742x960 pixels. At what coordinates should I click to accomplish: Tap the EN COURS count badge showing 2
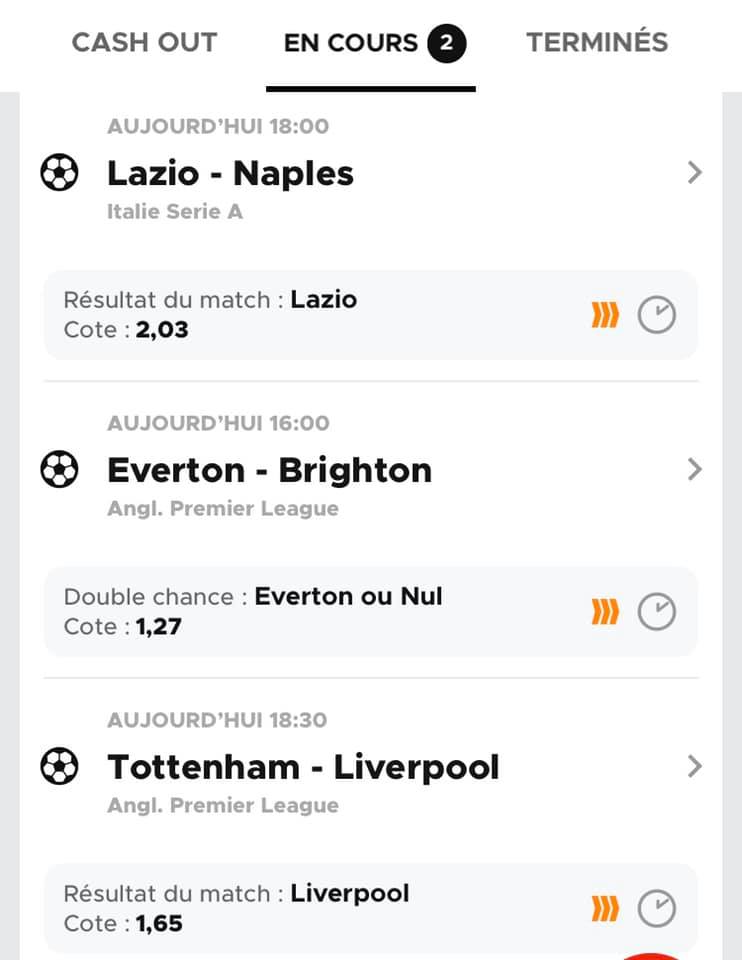pos(447,43)
